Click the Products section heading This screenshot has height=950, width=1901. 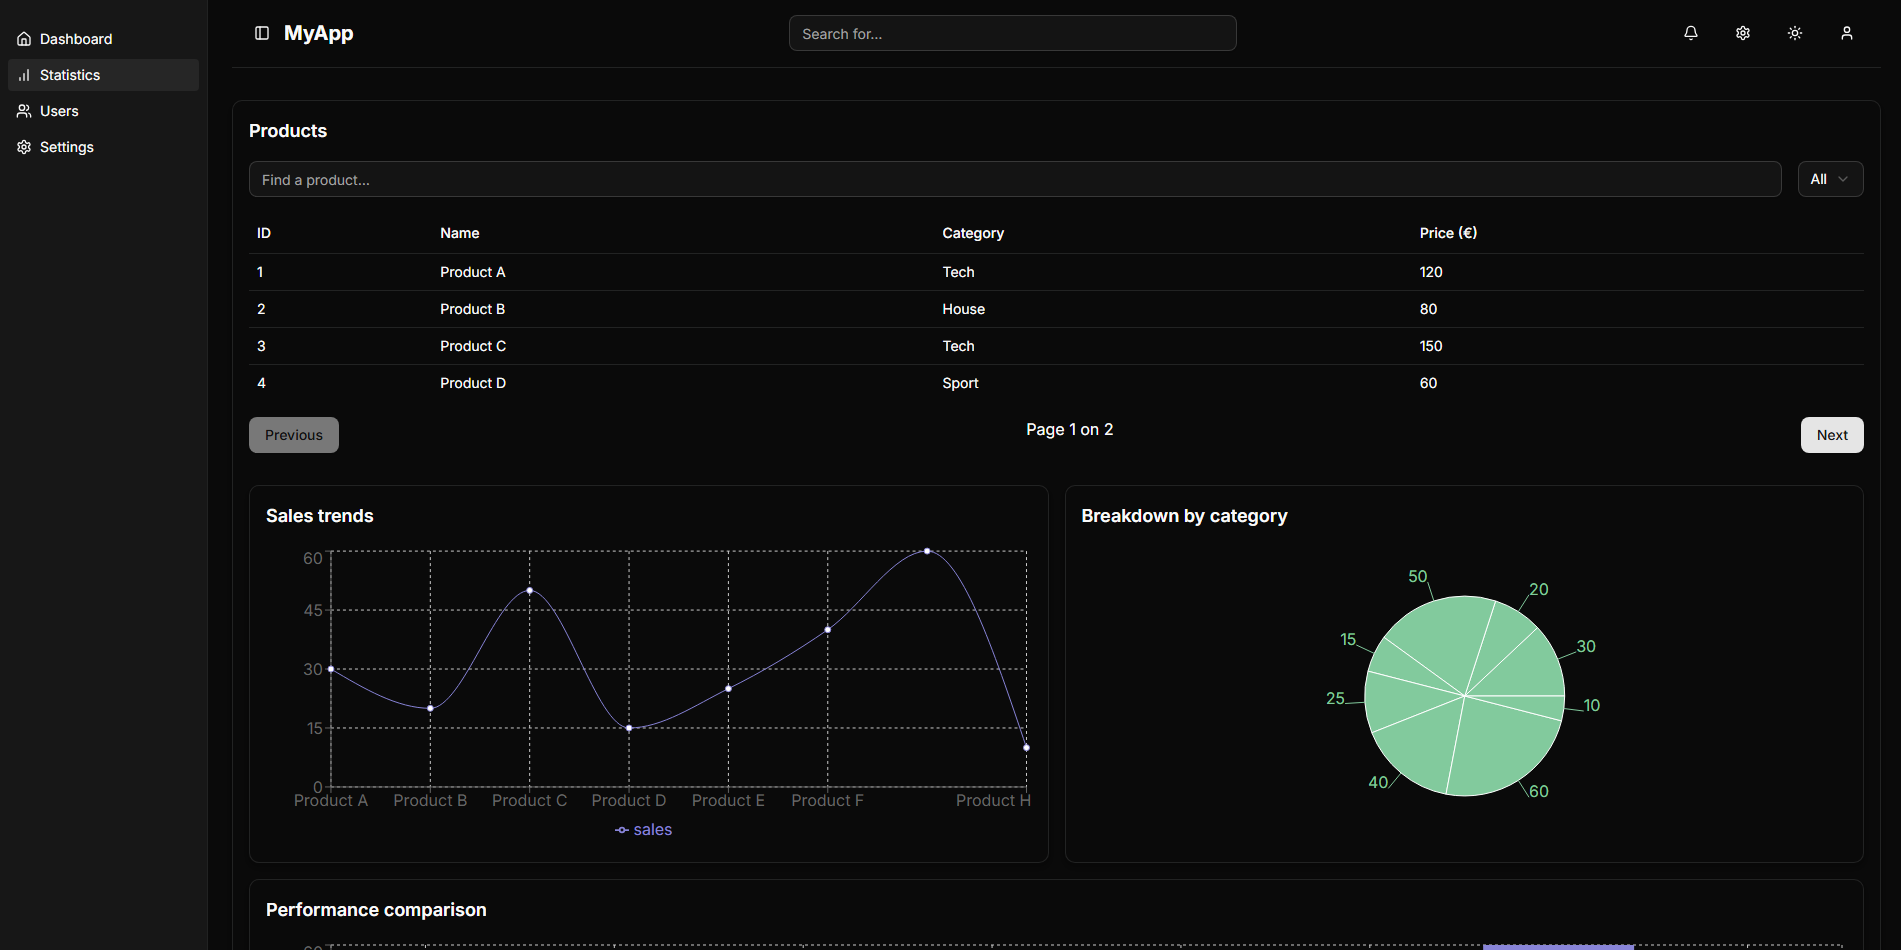288,131
